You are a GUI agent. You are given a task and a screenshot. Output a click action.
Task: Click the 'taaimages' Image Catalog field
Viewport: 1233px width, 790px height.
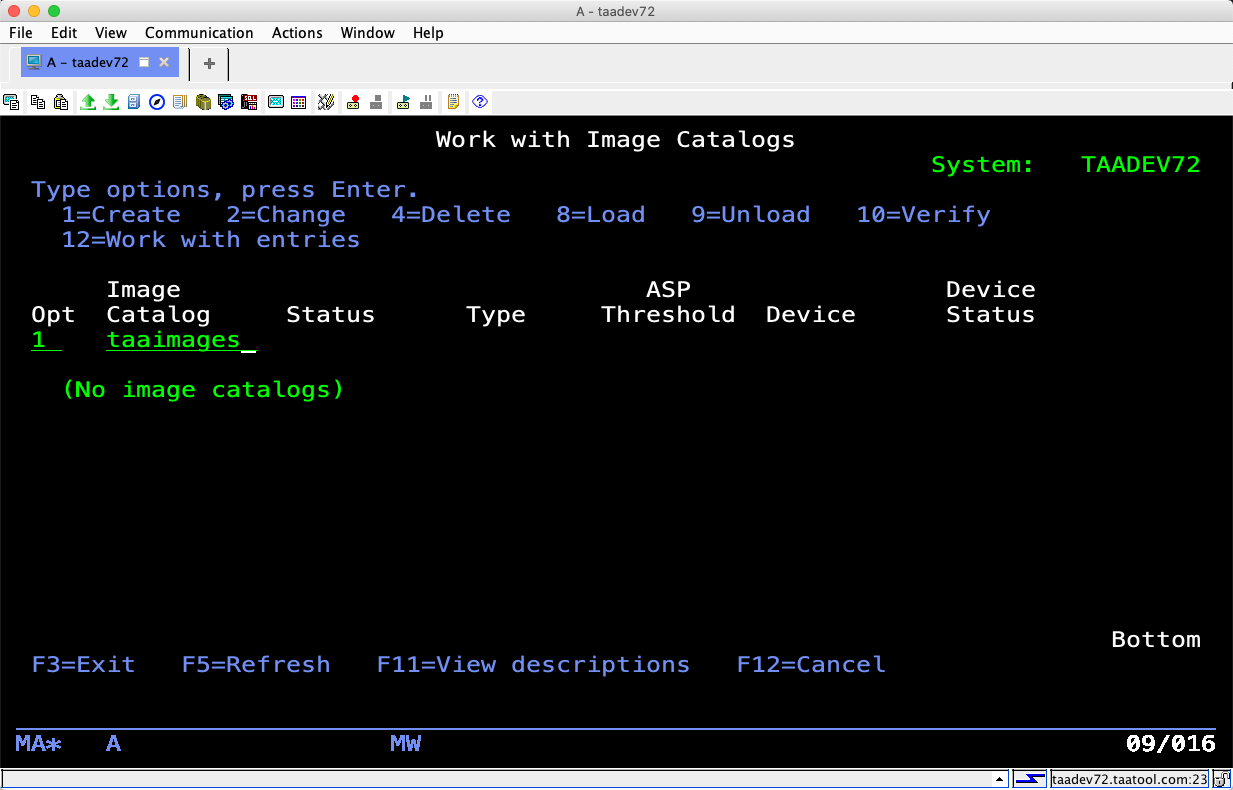coord(181,340)
